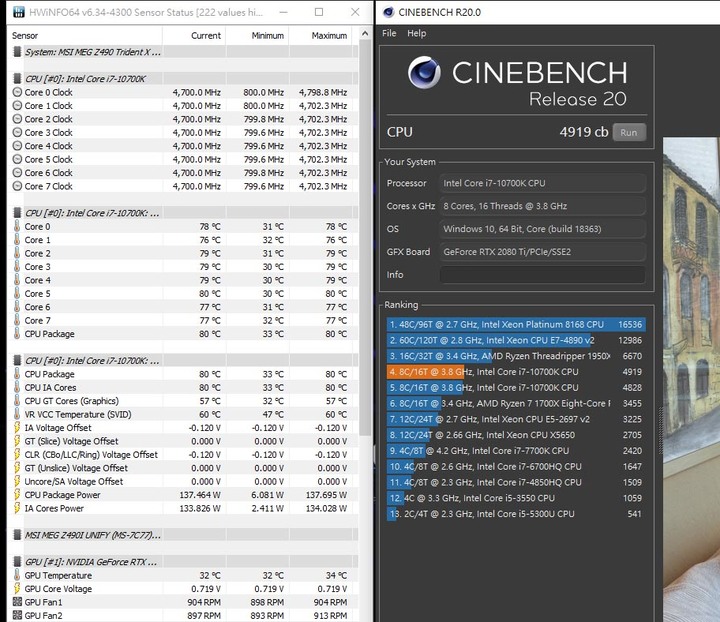The width and height of the screenshot is (720, 622).
Task: Select ranking entry i7-10700K scoring 4828
Action: point(516,387)
